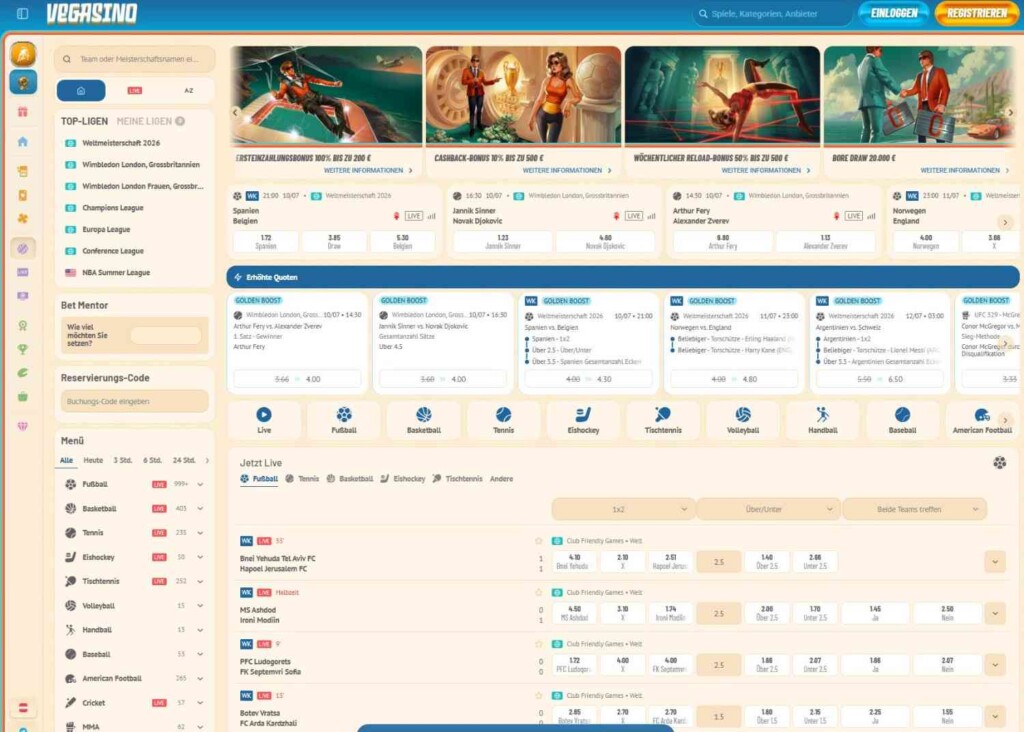Switch Jetzt Live to the Basketball tab

pyautogui.click(x=350, y=479)
